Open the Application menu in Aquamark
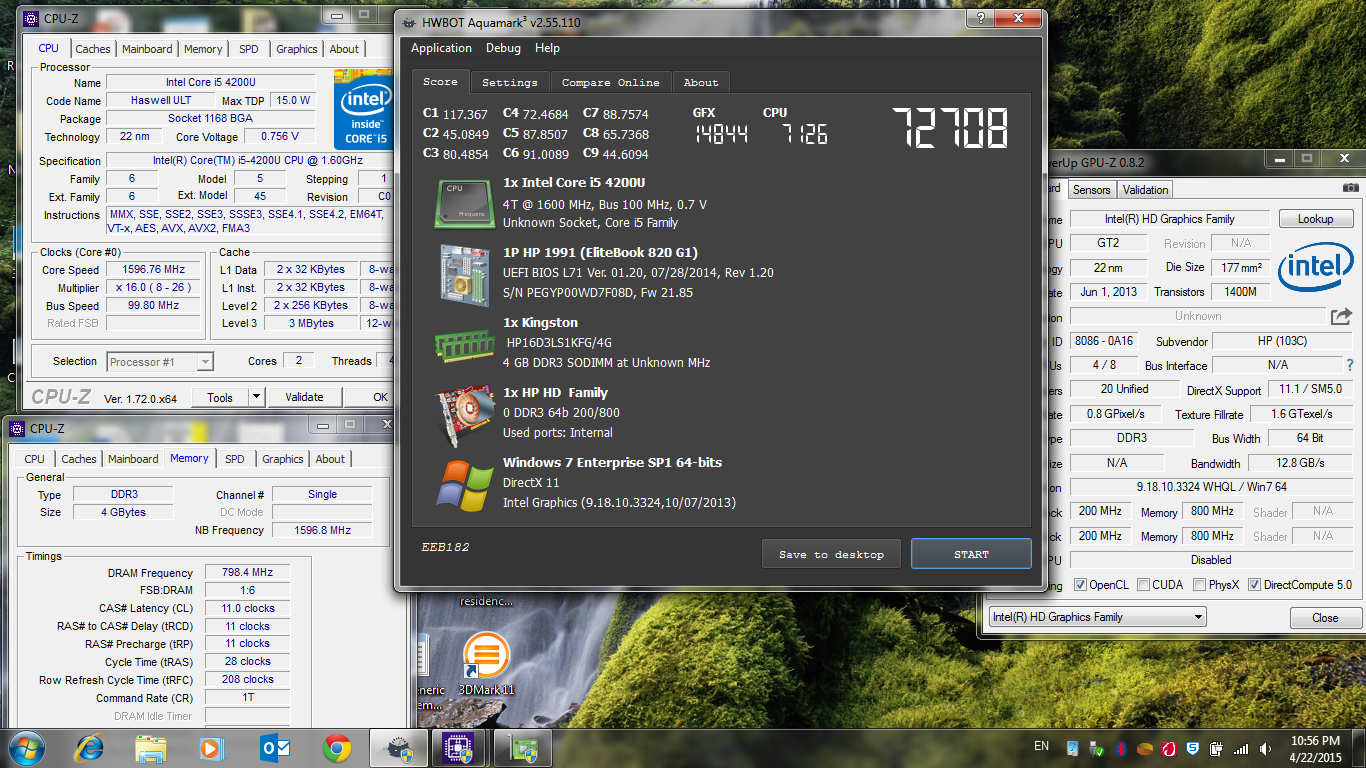 [x=441, y=48]
